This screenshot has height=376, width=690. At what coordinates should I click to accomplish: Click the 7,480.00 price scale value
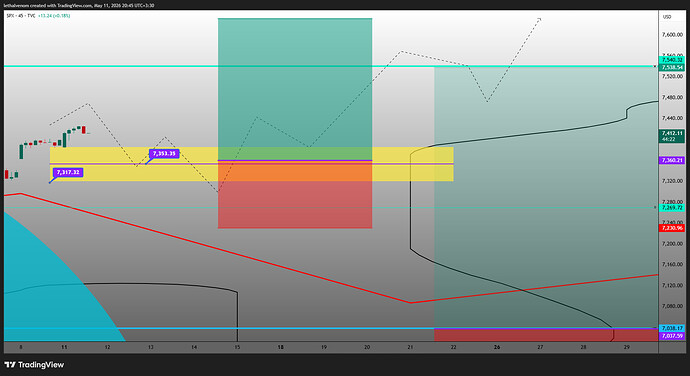pos(672,97)
